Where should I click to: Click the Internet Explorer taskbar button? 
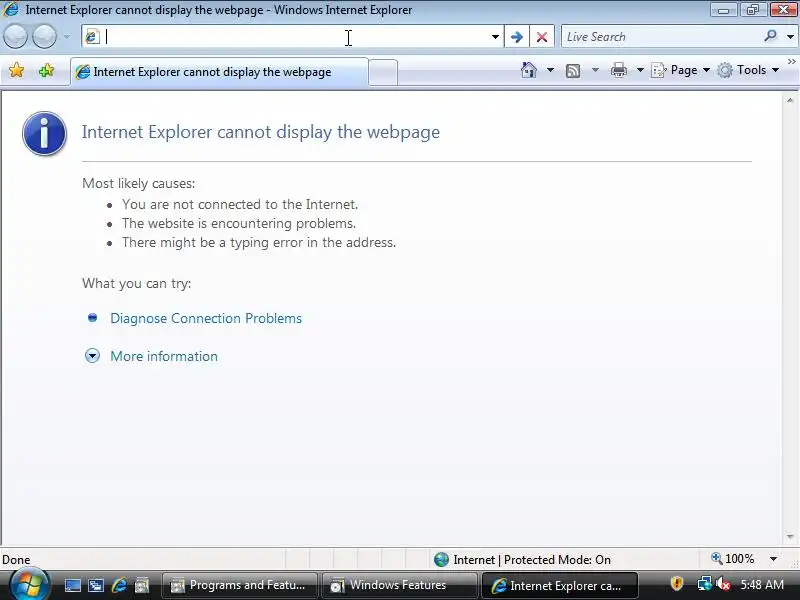[560, 585]
